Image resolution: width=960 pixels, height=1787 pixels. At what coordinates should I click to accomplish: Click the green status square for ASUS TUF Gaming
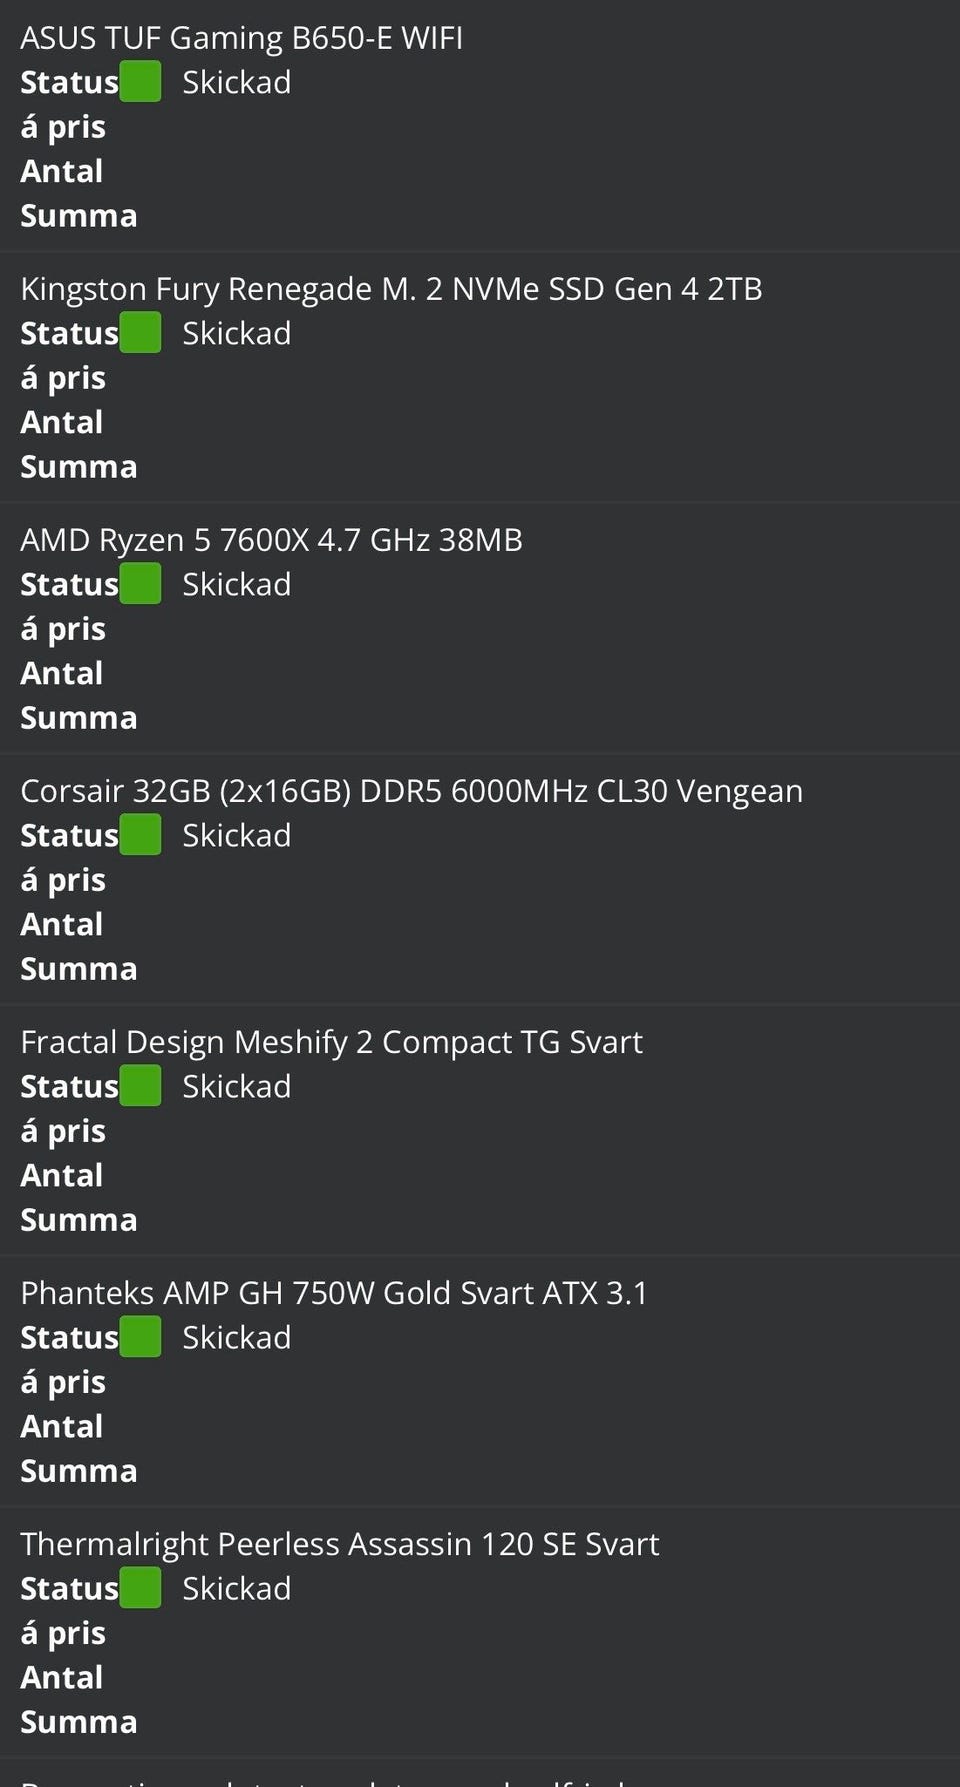point(141,82)
